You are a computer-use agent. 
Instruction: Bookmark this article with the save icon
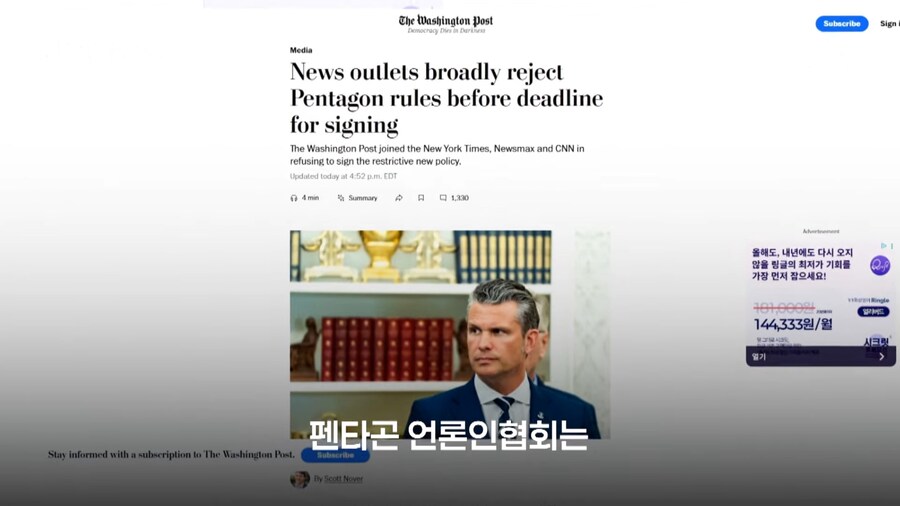pyautogui.click(x=421, y=198)
